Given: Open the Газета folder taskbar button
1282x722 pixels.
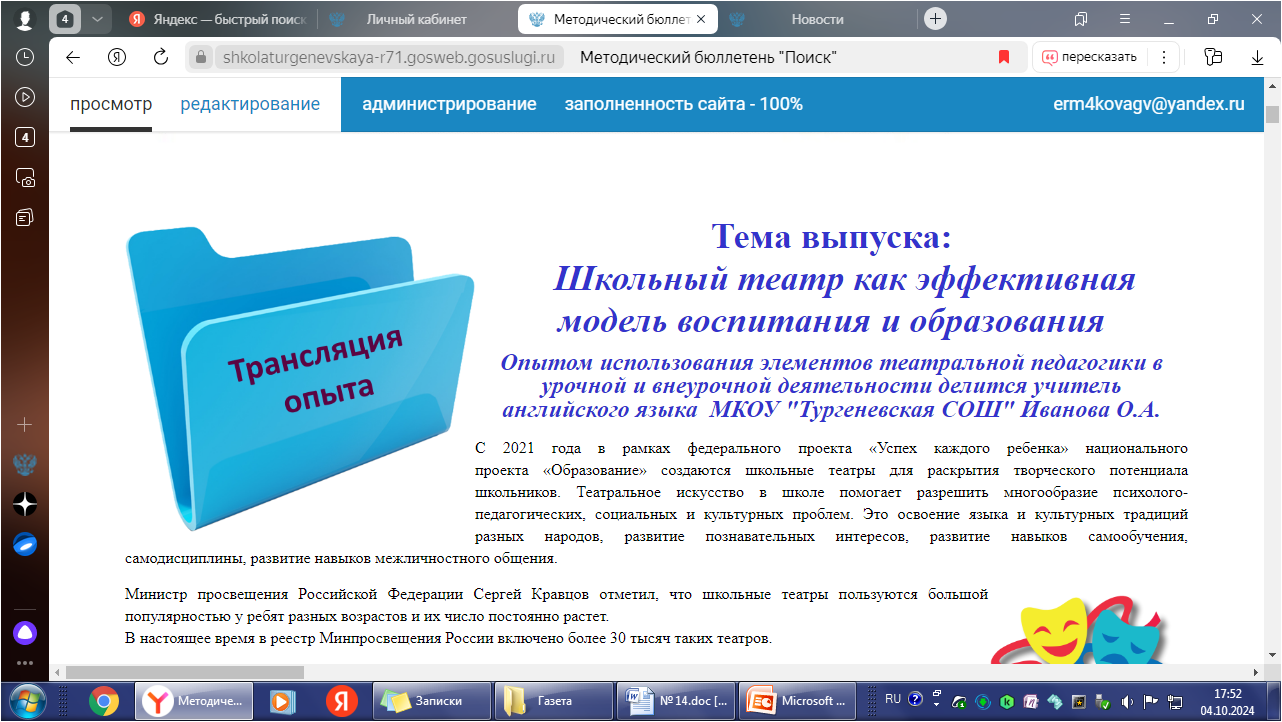Looking at the screenshot, I should 554,701.
